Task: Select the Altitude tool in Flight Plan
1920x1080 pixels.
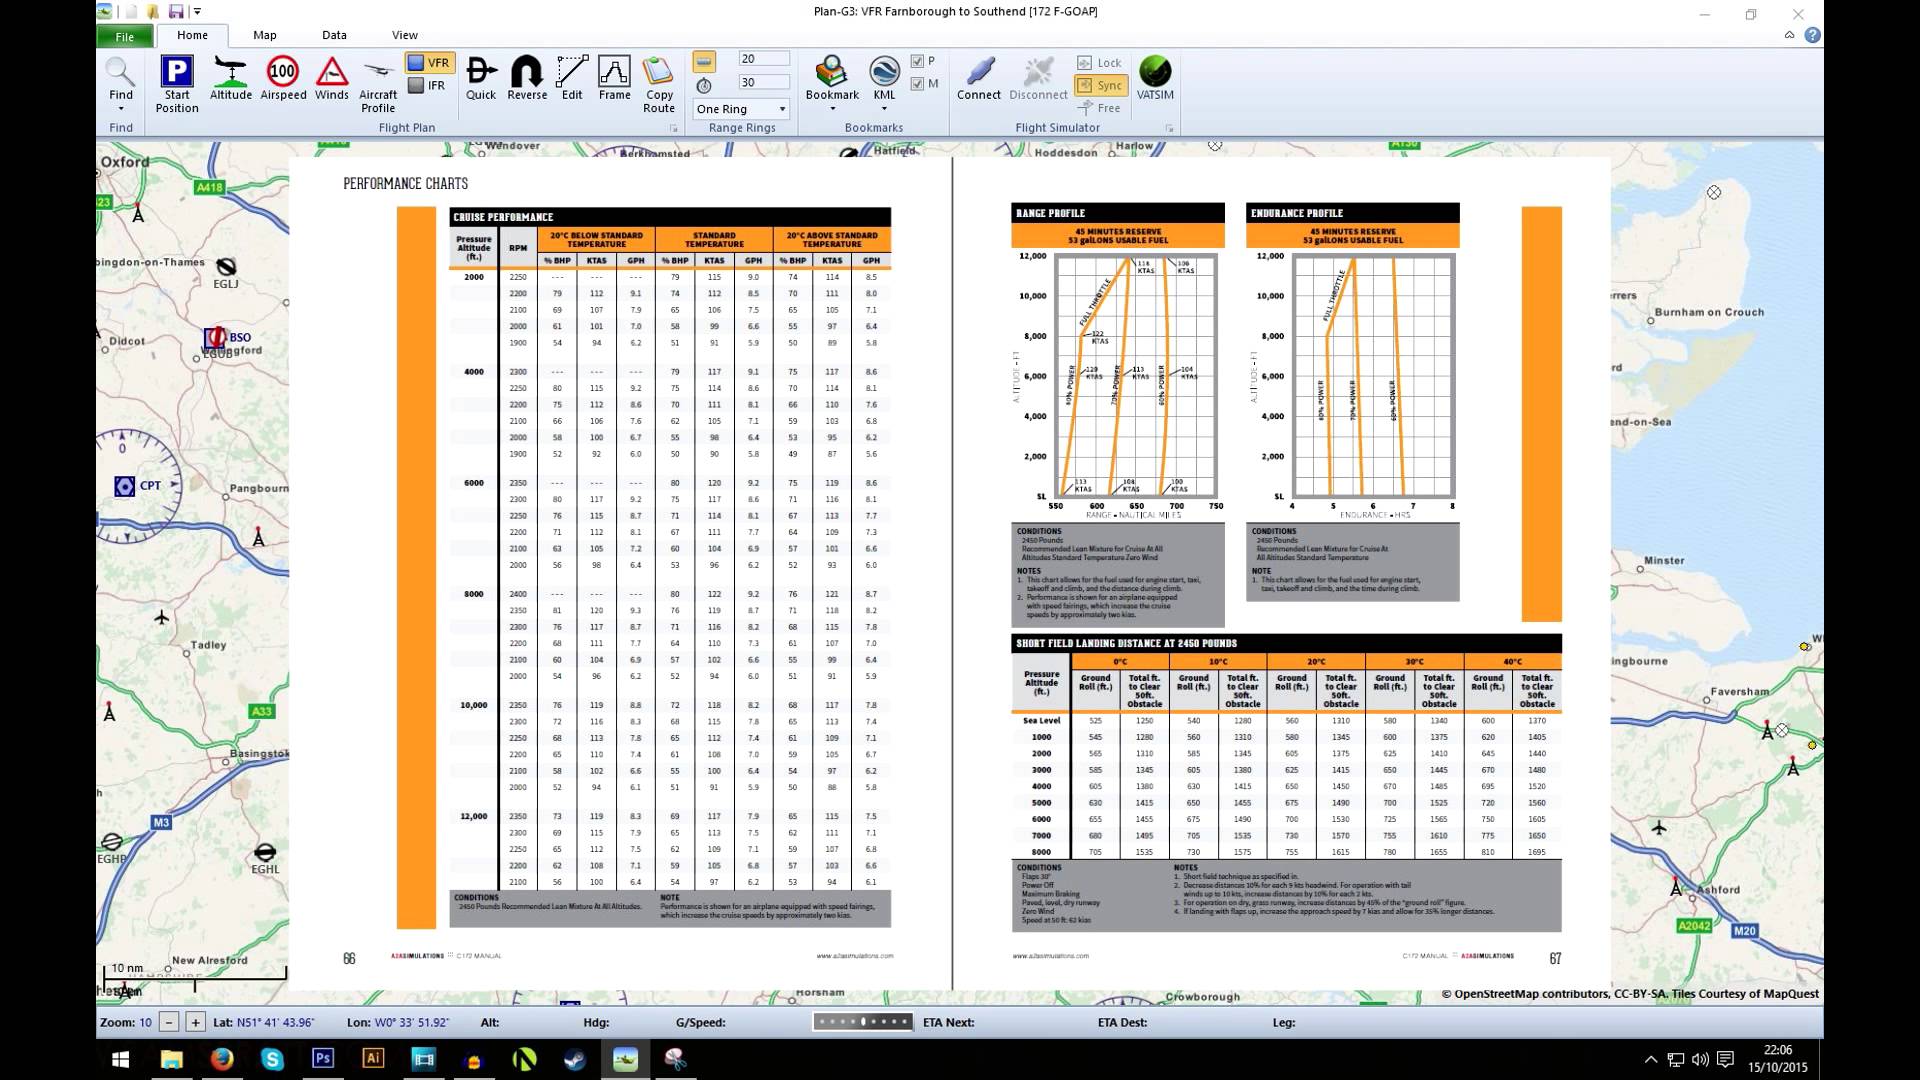Action: click(231, 80)
